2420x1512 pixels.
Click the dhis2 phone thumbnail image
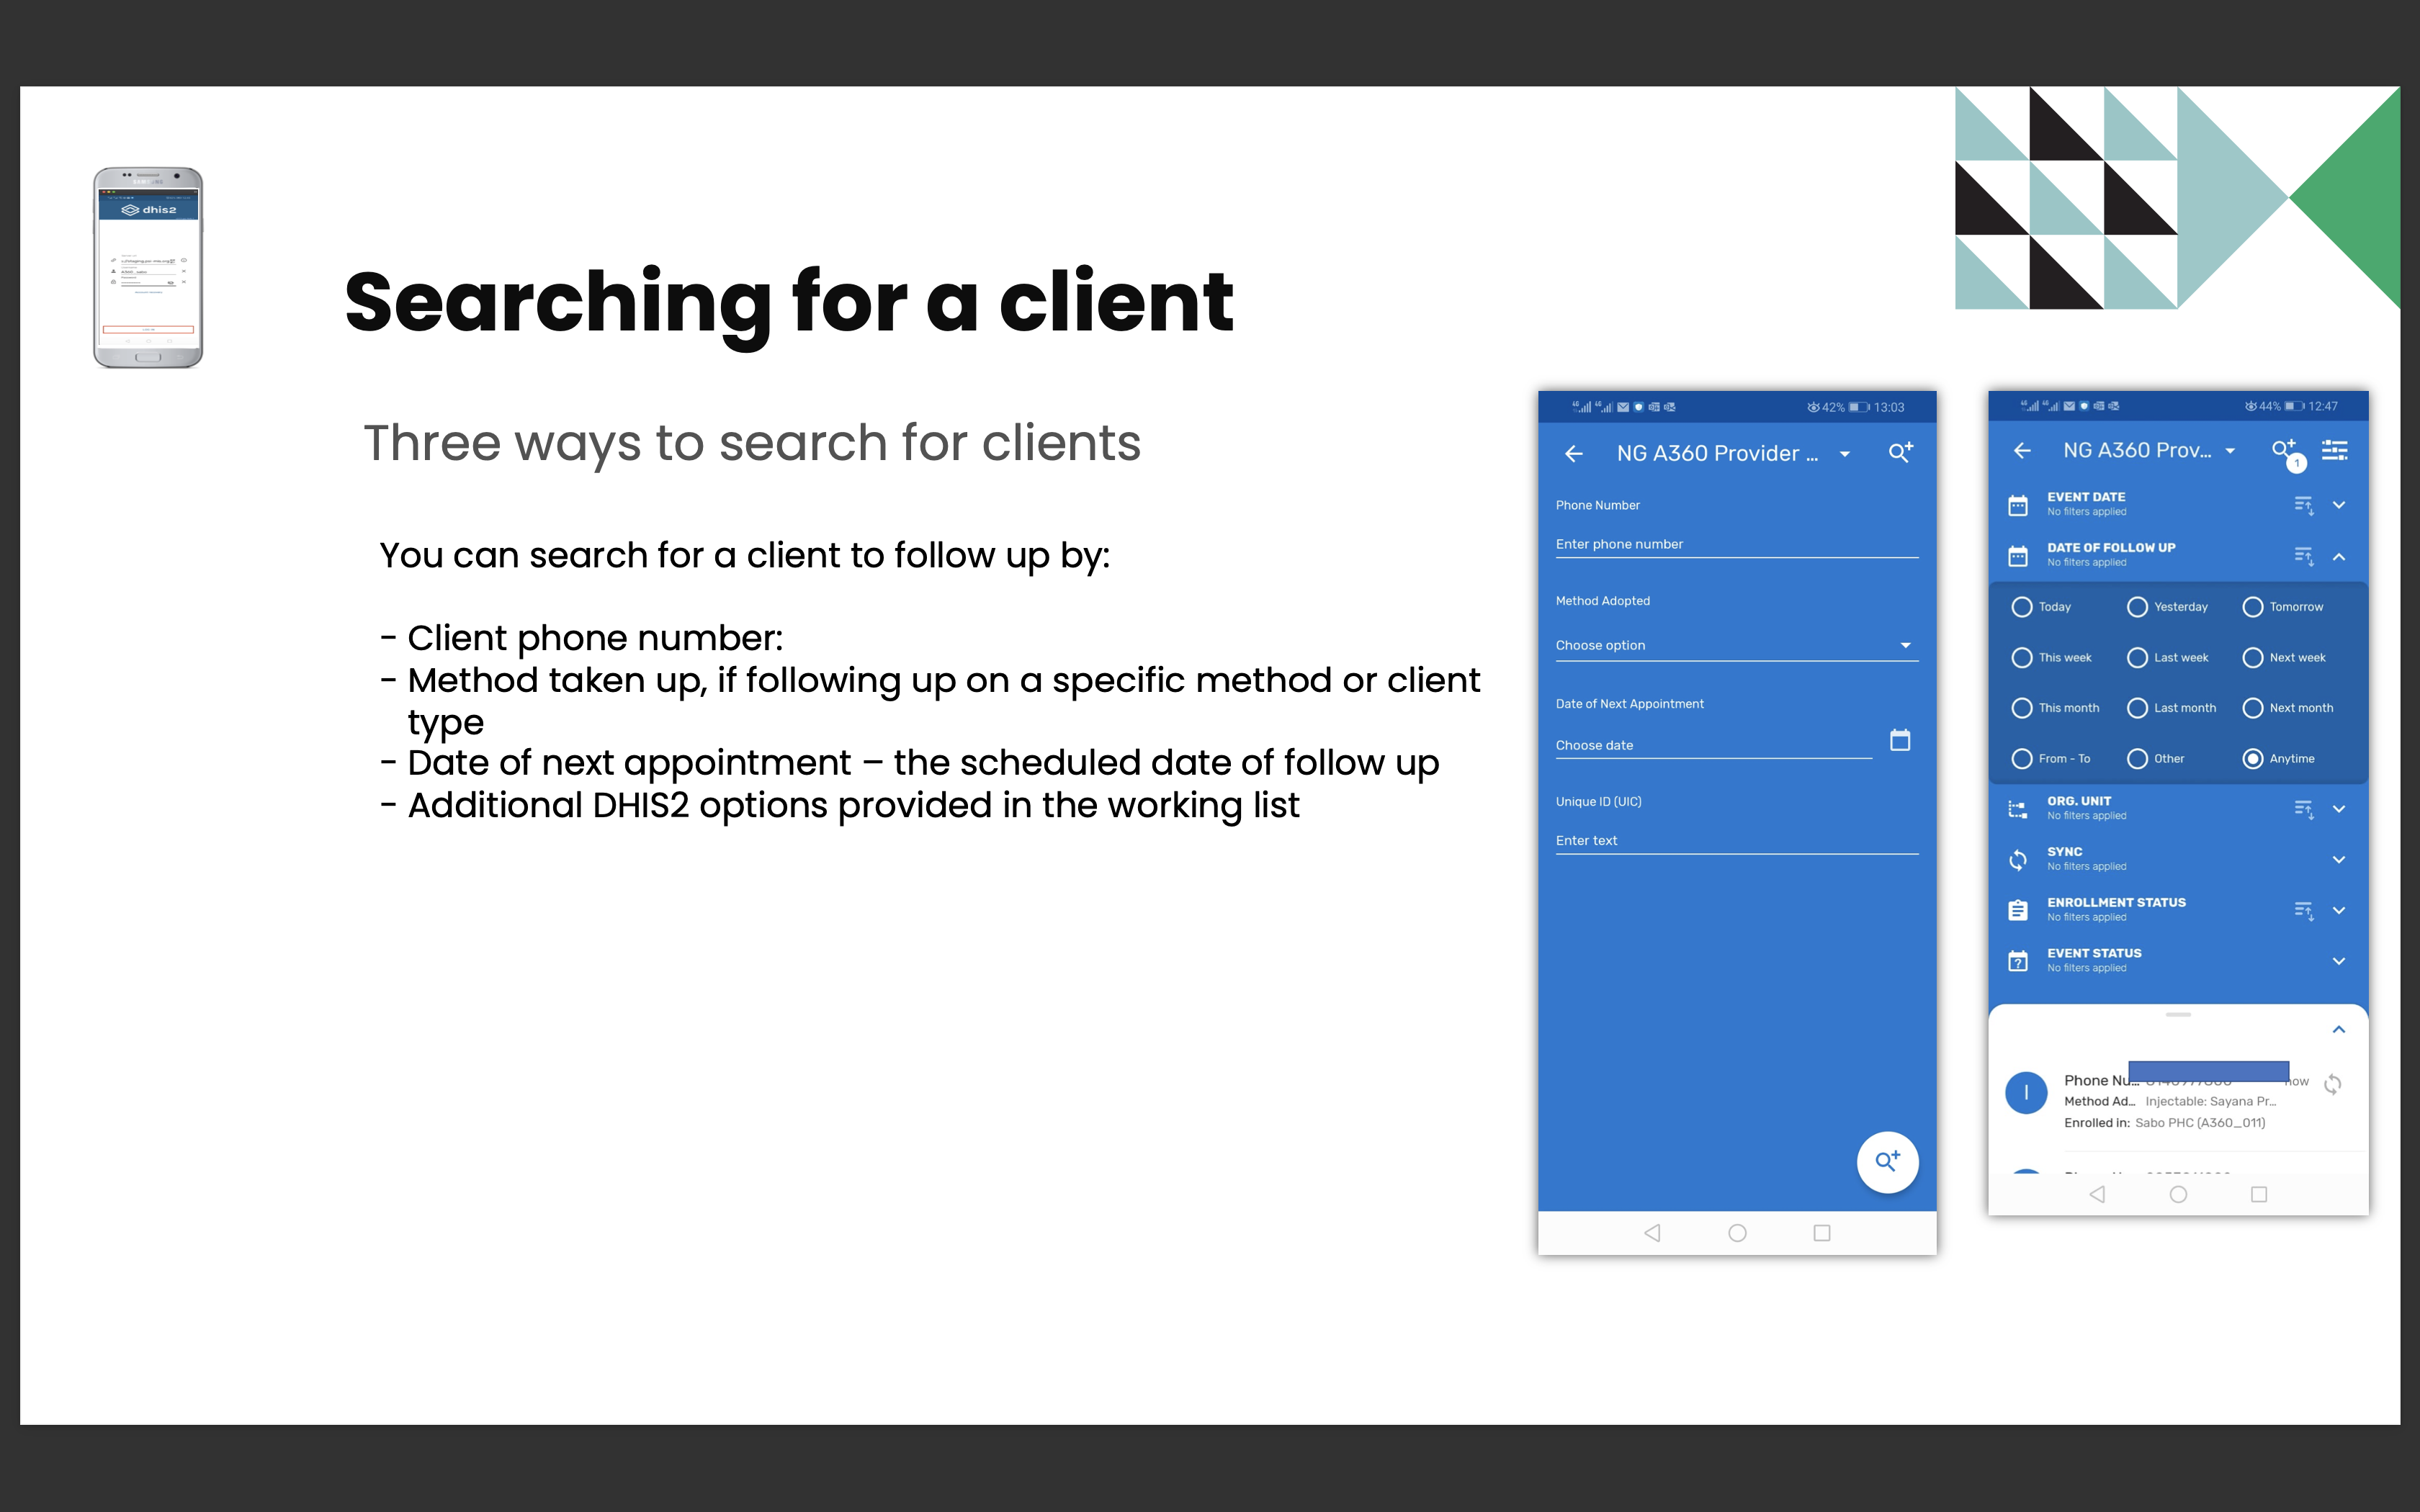tap(148, 268)
